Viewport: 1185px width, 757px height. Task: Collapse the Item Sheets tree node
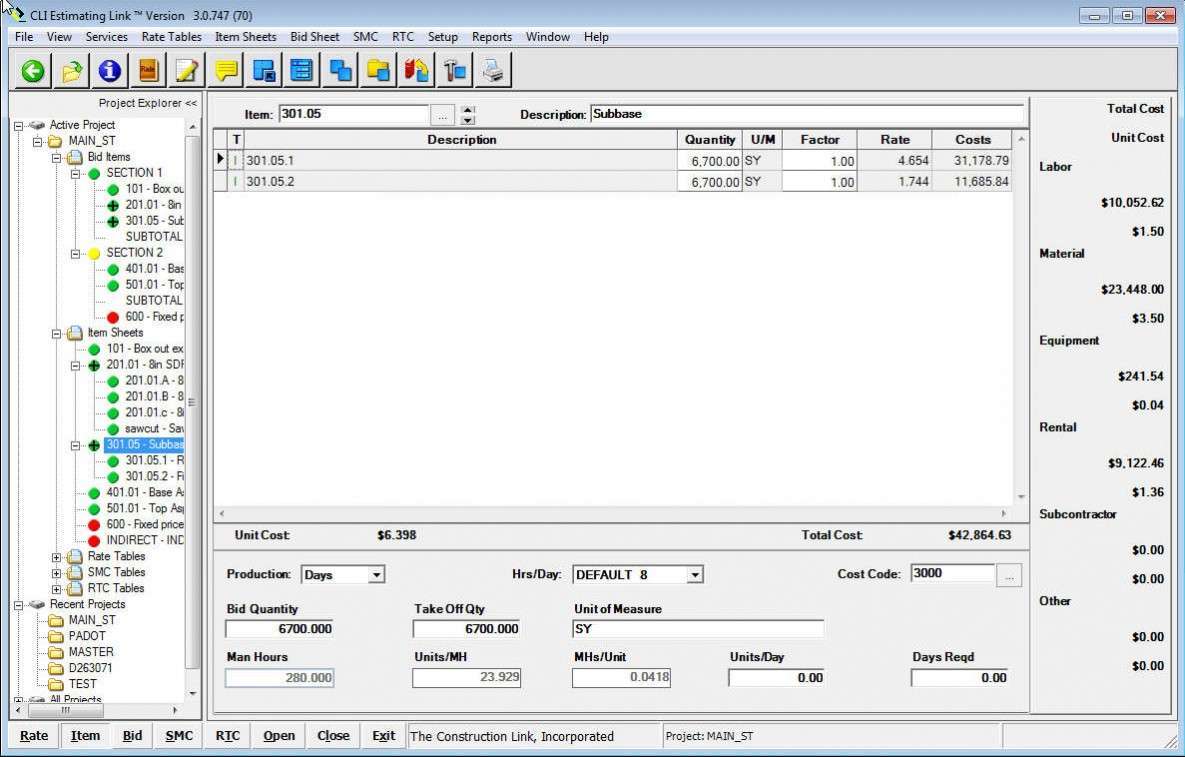56,333
